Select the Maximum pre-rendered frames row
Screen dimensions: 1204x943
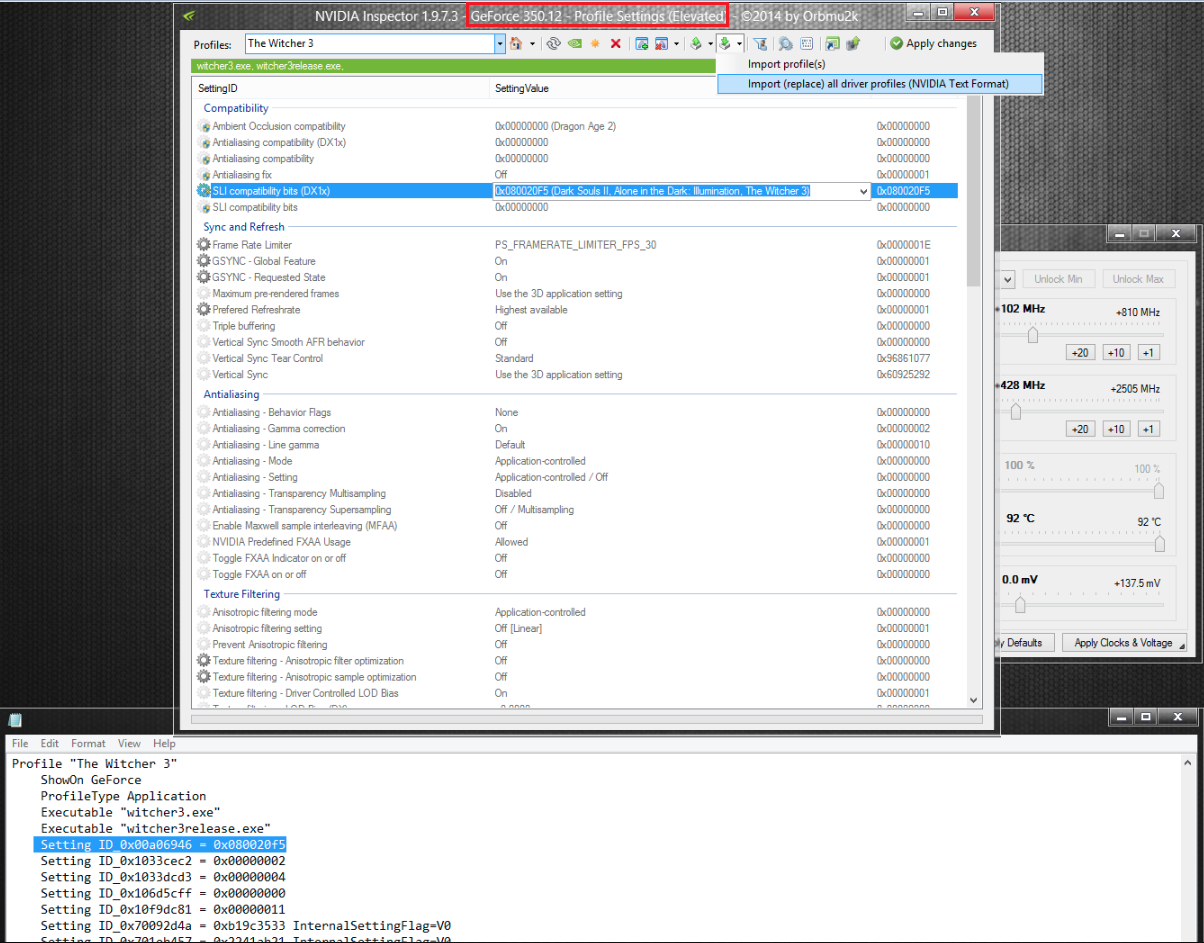point(578,294)
